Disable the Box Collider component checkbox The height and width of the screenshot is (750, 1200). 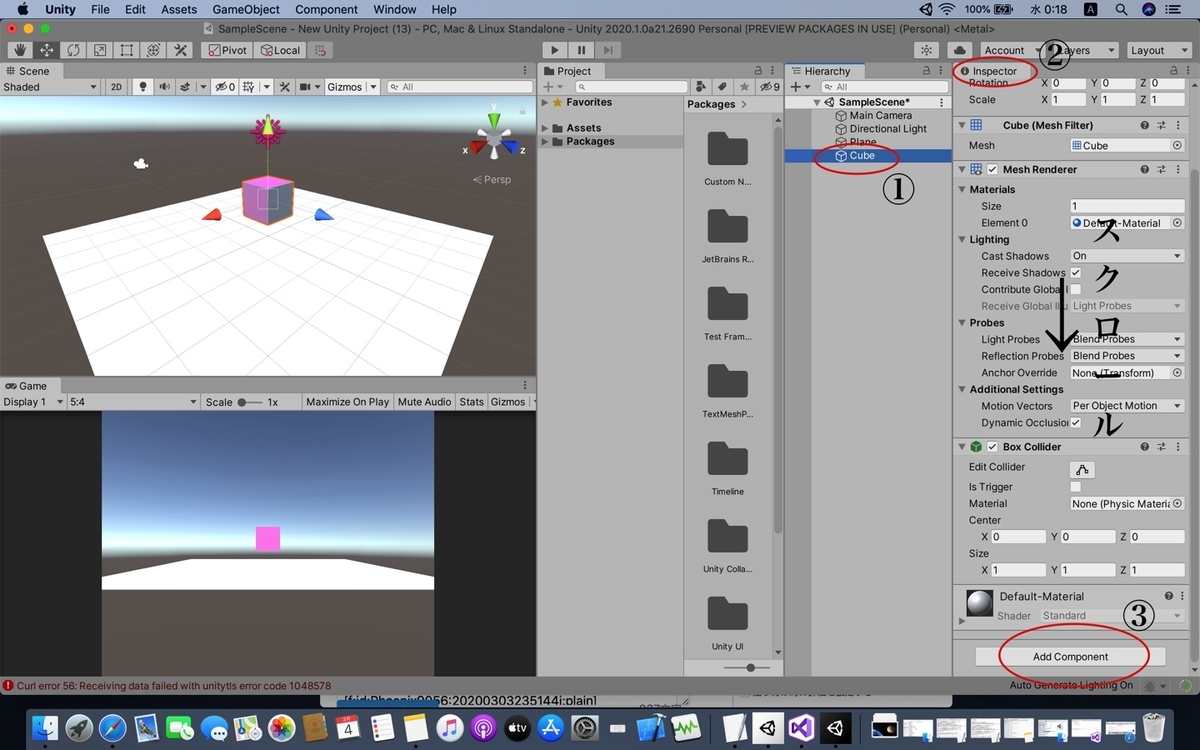[x=993, y=447]
